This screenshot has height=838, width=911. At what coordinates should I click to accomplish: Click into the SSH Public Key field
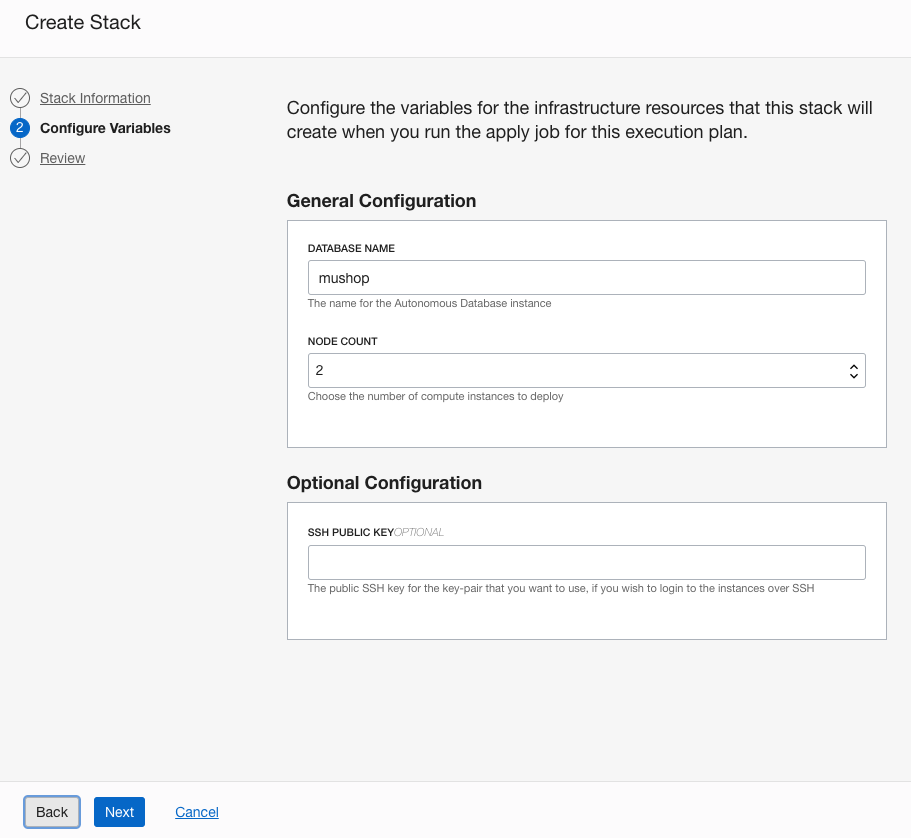tap(586, 563)
